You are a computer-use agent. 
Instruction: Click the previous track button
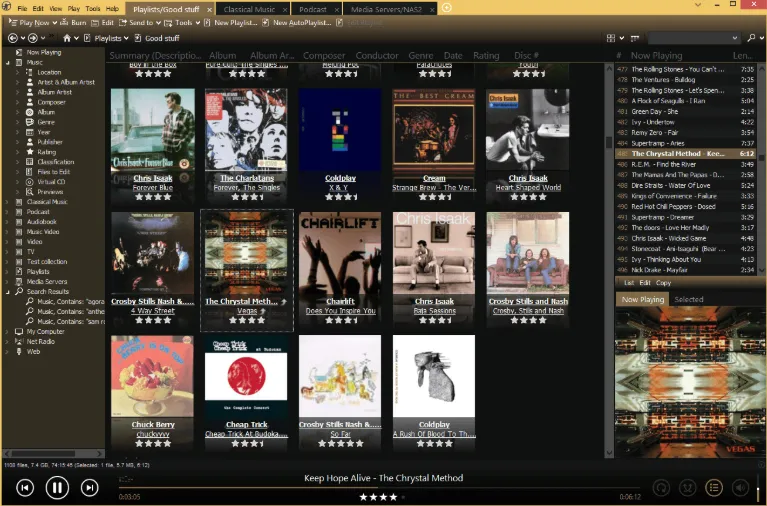(25, 487)
